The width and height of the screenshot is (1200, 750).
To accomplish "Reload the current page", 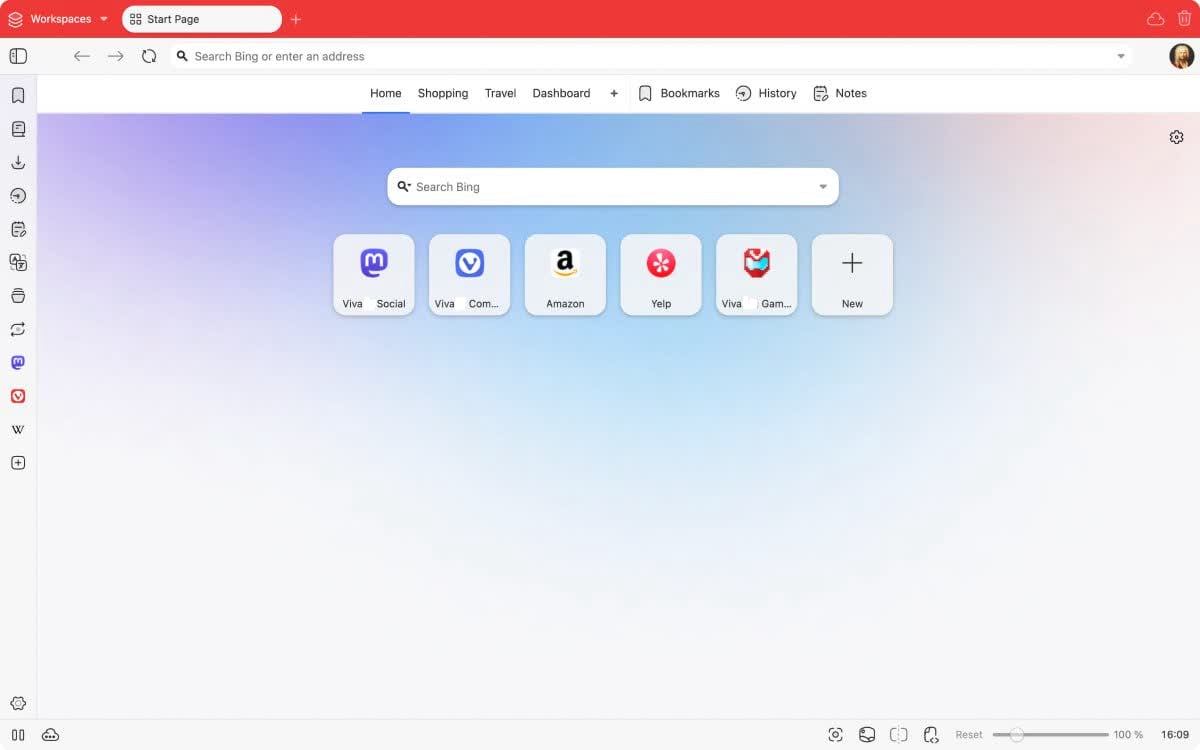I will coord(149,57).
